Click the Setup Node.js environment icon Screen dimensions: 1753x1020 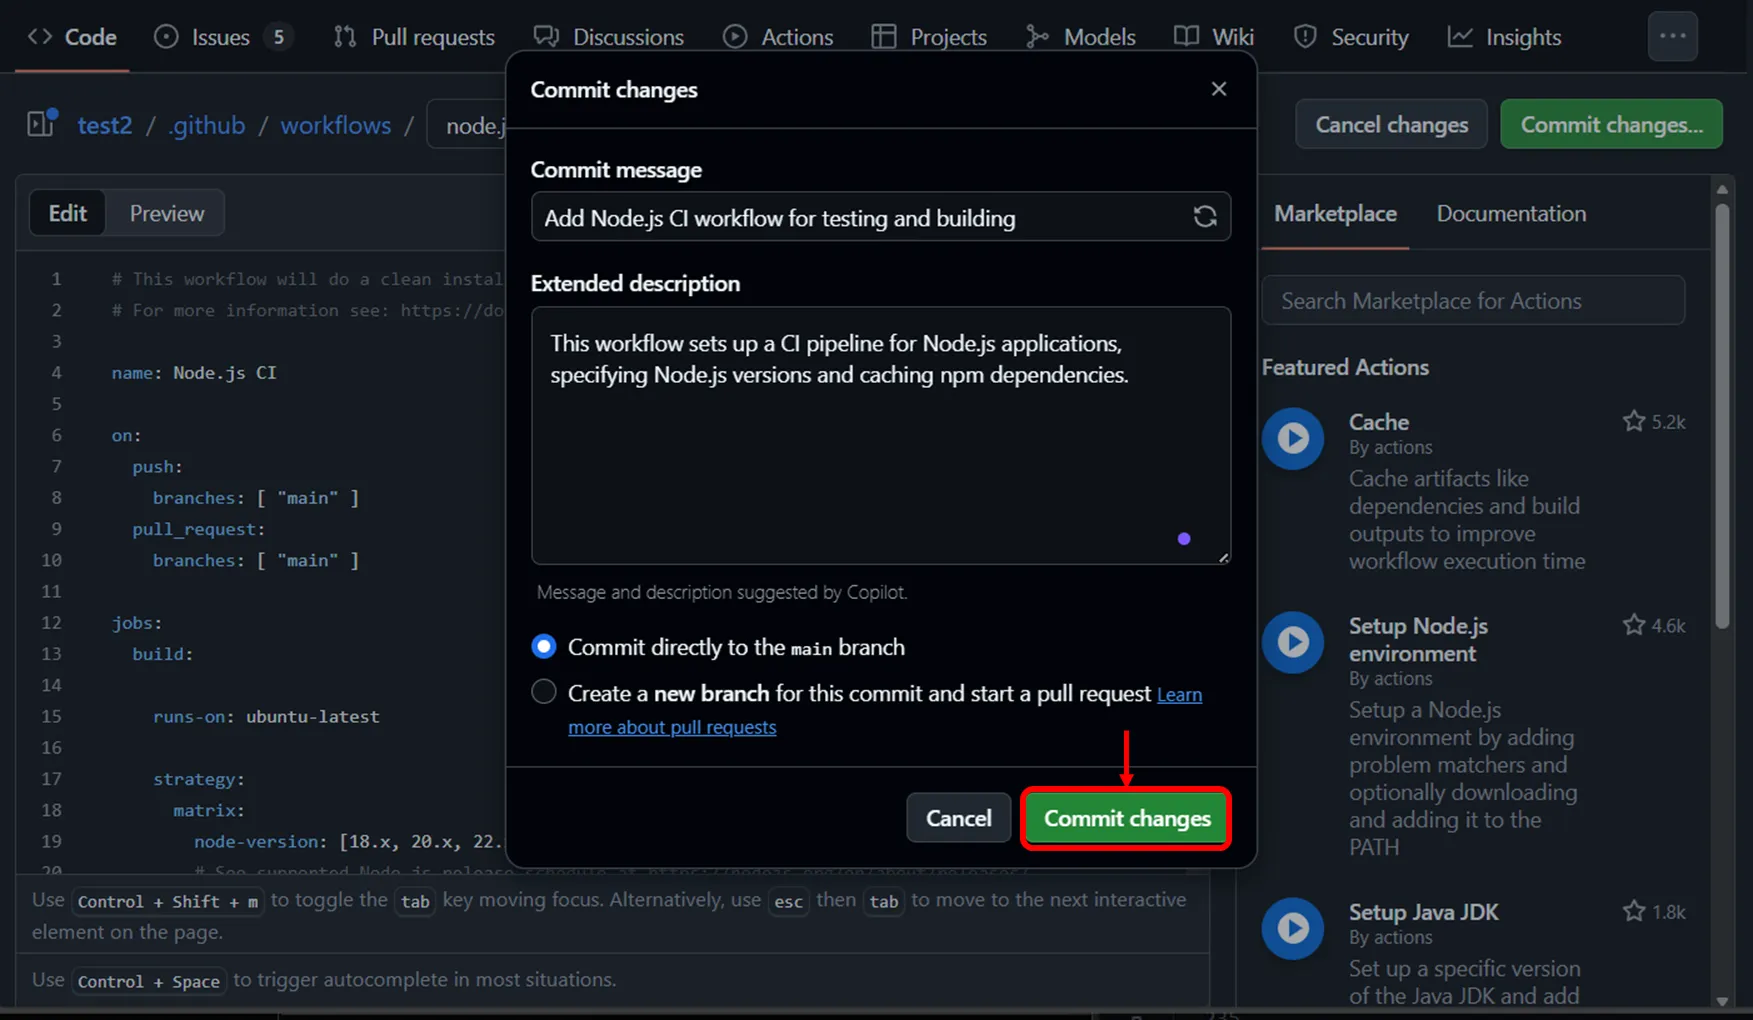pyautogui.click(x=1292, y=642)
